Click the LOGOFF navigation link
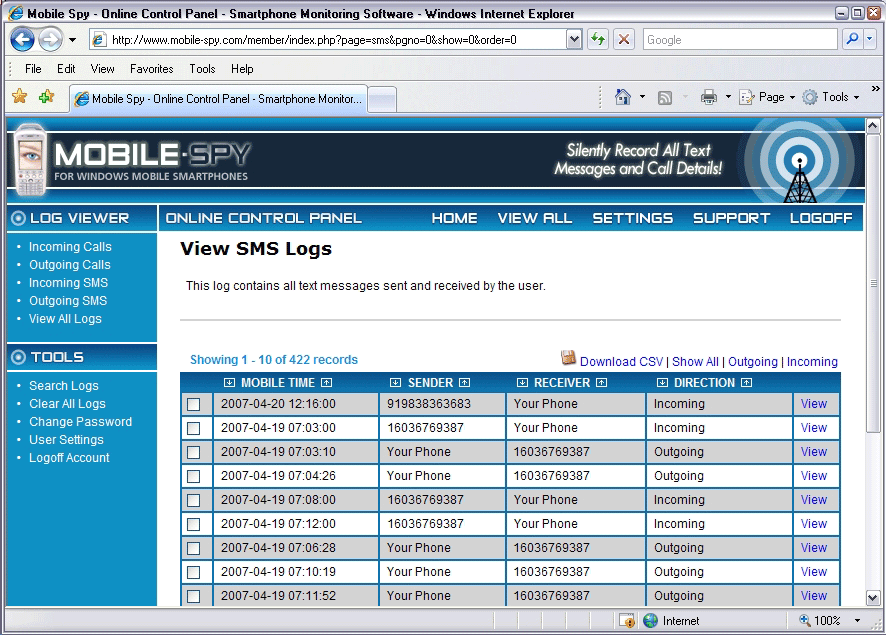 tap(821, 218)
